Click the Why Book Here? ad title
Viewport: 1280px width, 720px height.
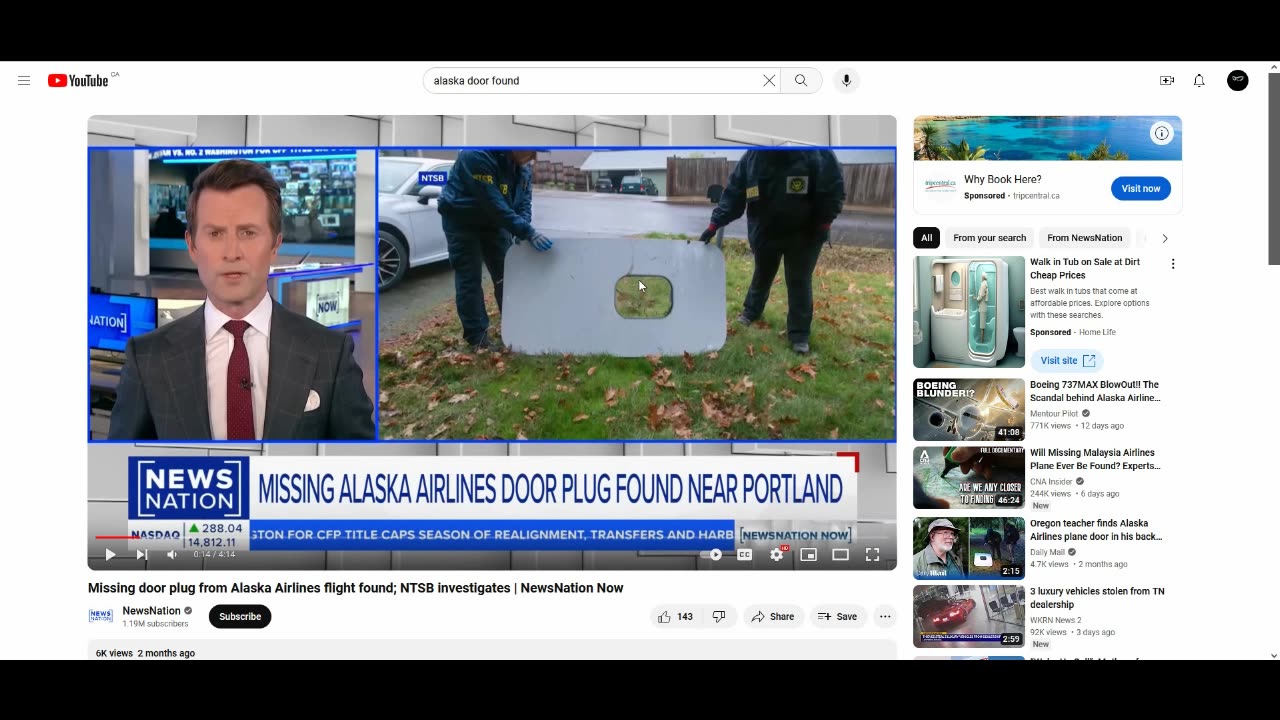point(1002,180)
